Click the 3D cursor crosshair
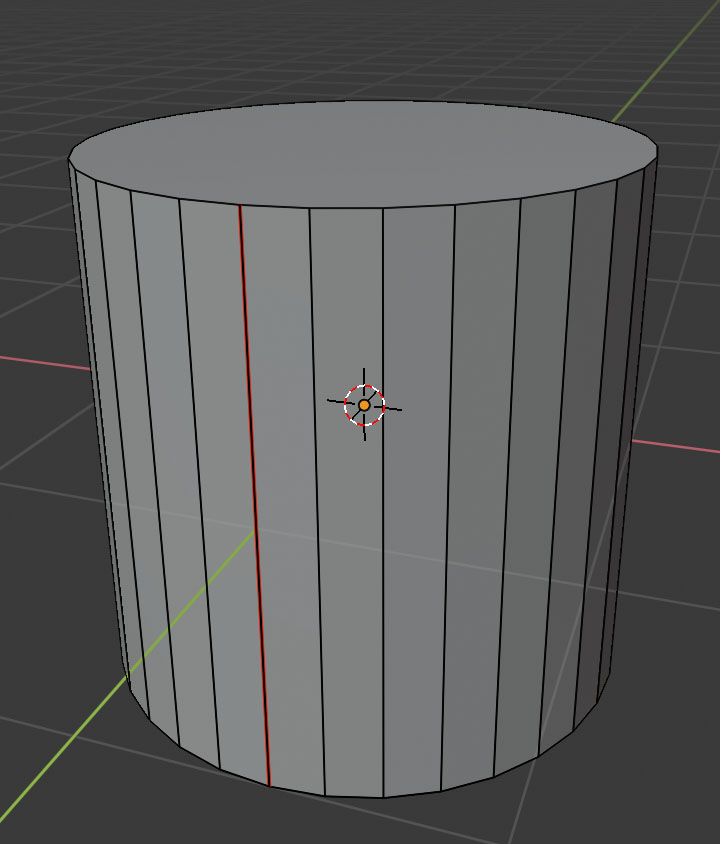Viewport: 720px width, 844px height. [x=364, y=405]
